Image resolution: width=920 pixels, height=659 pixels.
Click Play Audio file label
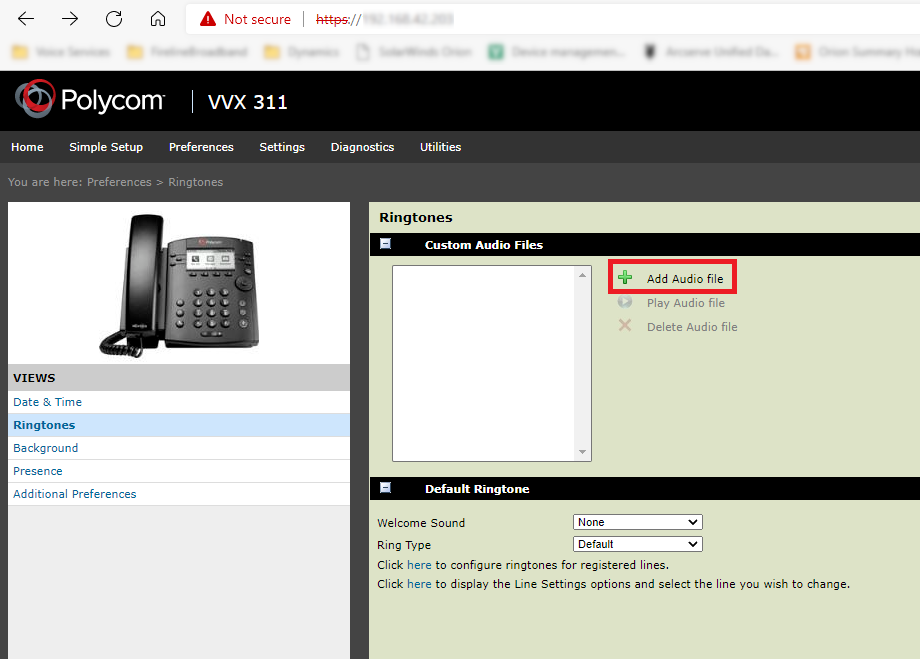pyautogui.click(x=685, y=303)
